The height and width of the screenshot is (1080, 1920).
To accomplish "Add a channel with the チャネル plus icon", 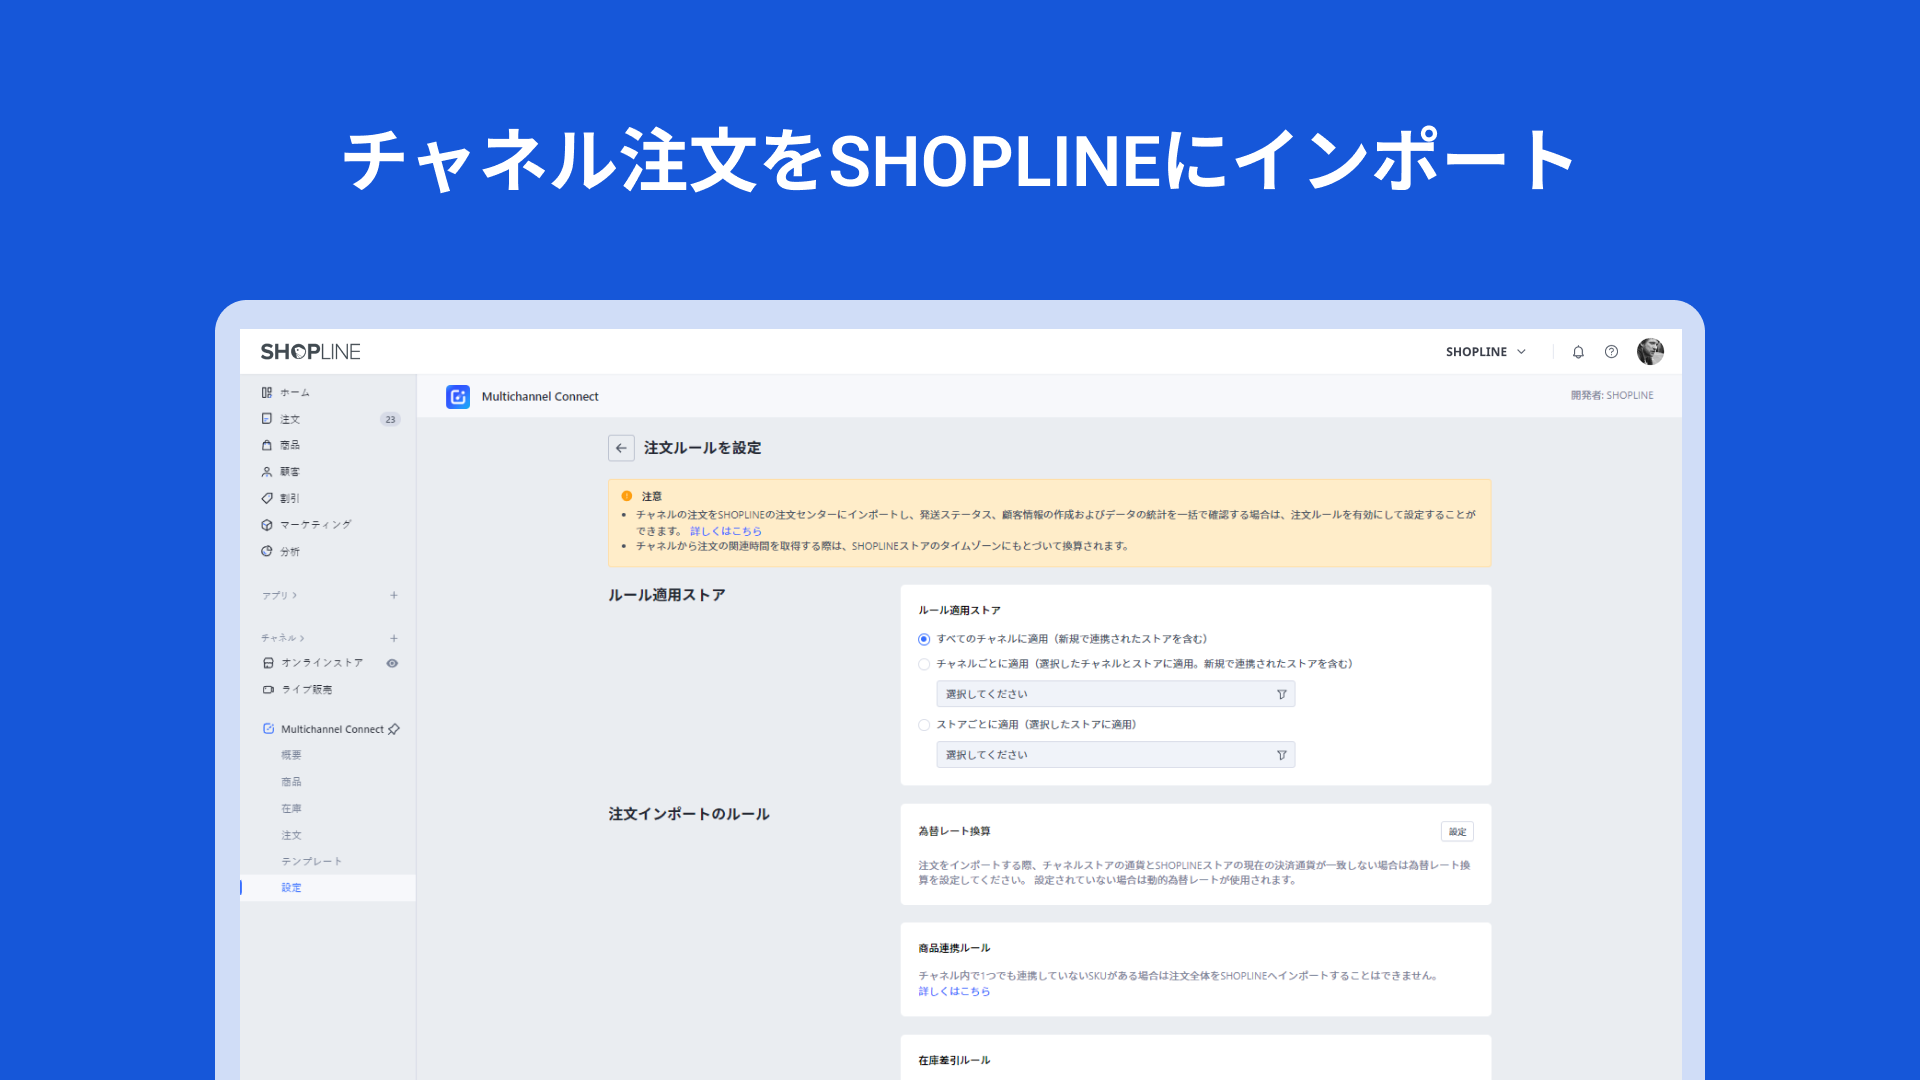I will [x=394, y=638].
